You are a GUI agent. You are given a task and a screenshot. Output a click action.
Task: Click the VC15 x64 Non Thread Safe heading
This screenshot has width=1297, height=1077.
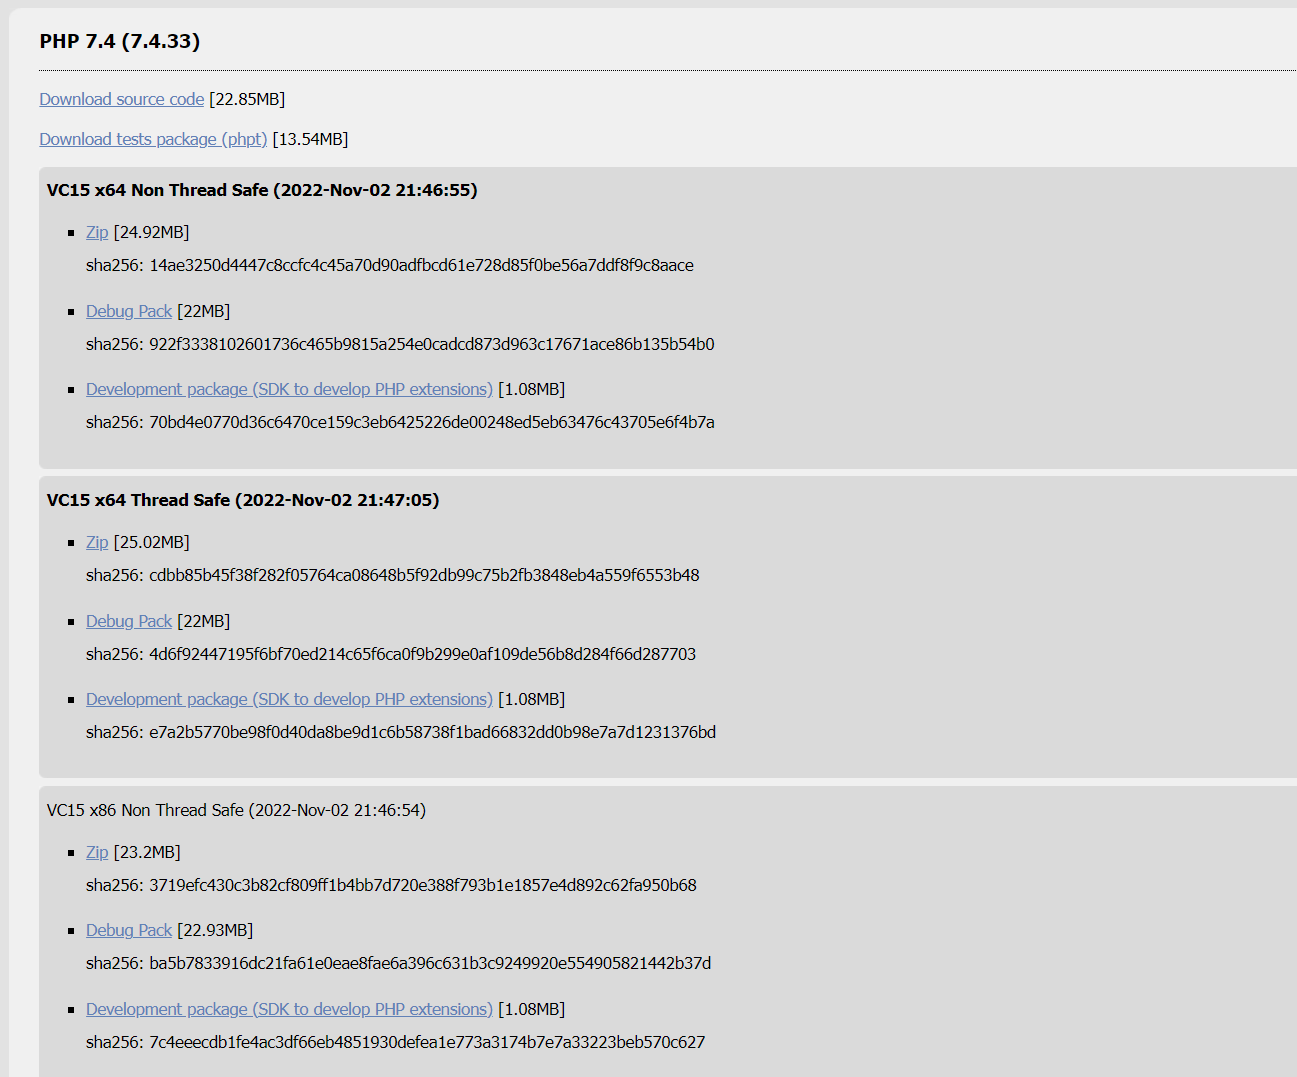pyautogui.click(x=262, y=190)
